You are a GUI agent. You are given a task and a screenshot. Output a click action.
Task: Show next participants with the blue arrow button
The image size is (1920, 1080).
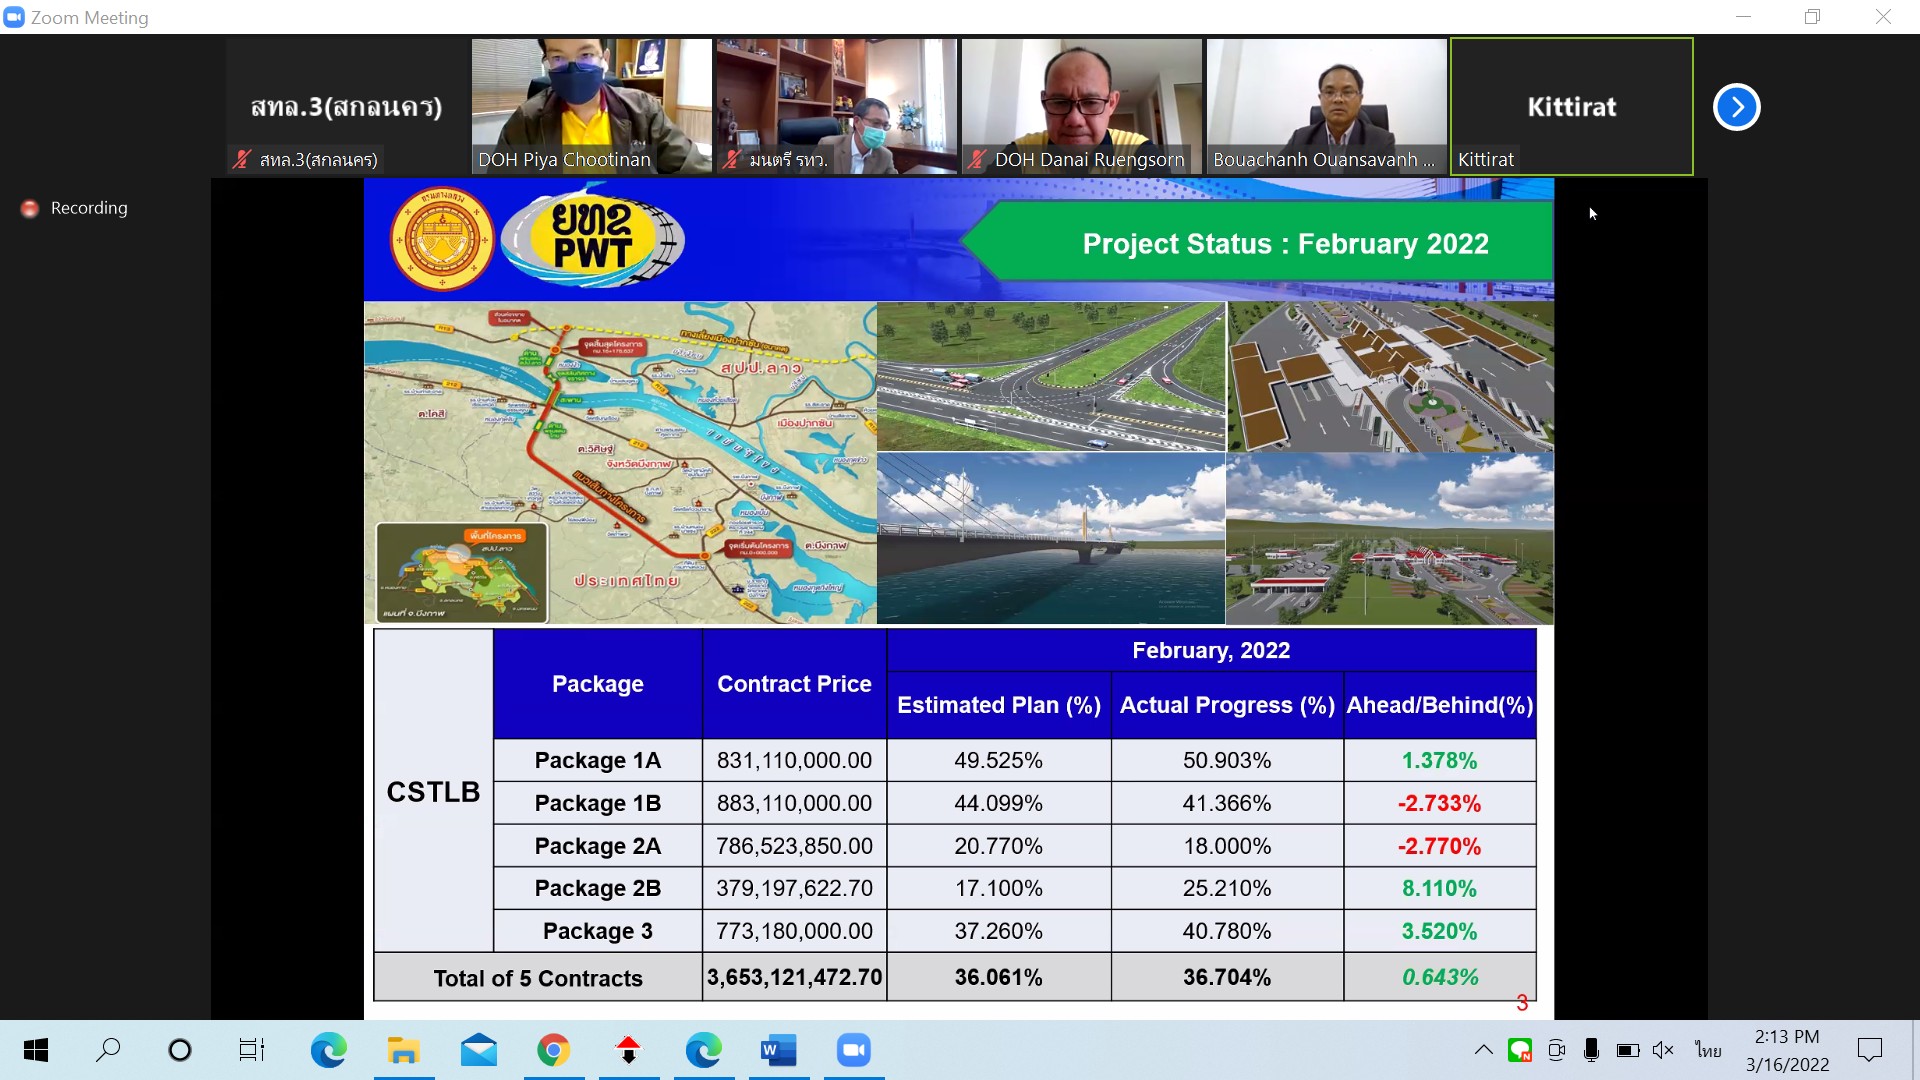point(1736,107)
